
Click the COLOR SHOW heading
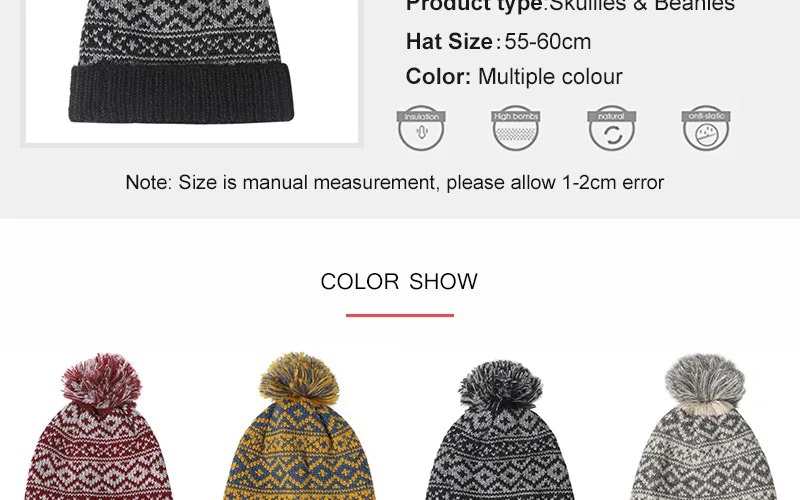click(x=399, y=282)
